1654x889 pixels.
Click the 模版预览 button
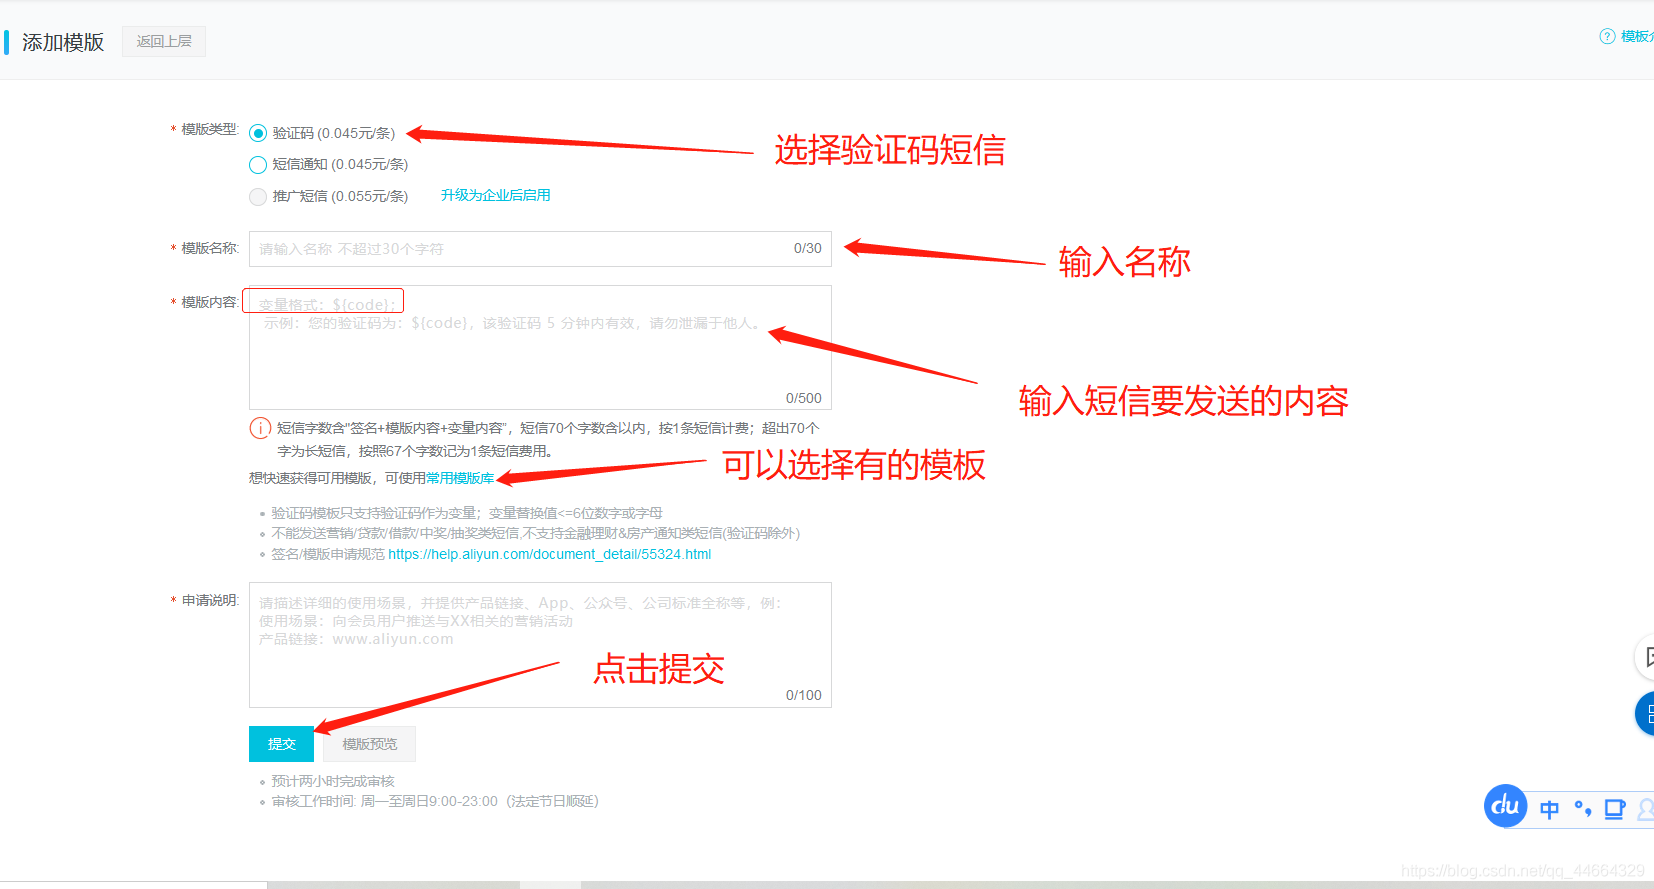[369, 744]
